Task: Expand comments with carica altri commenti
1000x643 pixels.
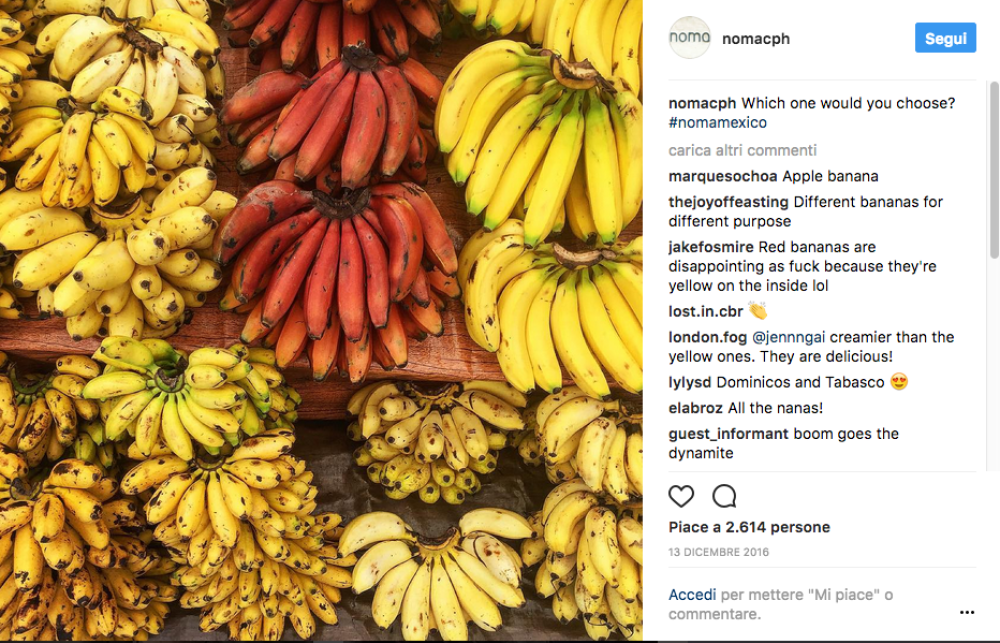Action: [x=742, y=150]
